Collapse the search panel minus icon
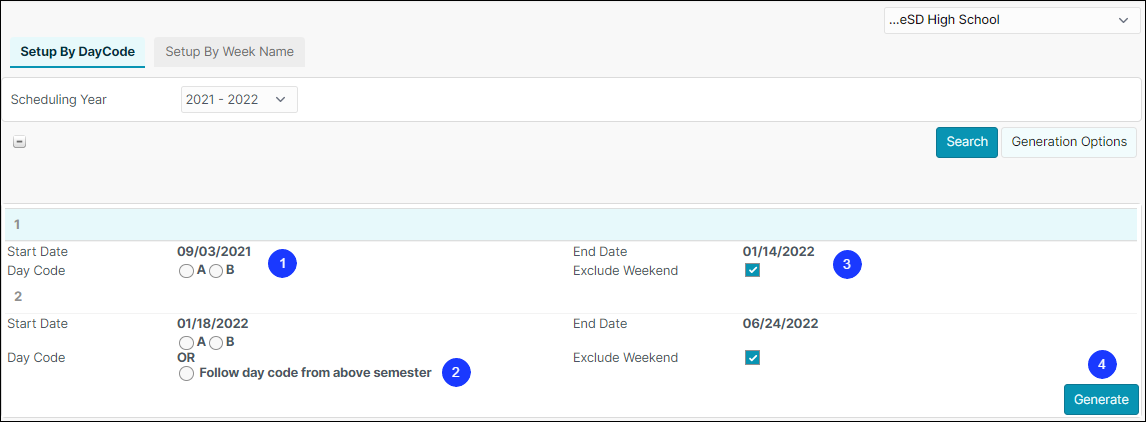Screen dimensions: 1146x422 tap(20, 143)
